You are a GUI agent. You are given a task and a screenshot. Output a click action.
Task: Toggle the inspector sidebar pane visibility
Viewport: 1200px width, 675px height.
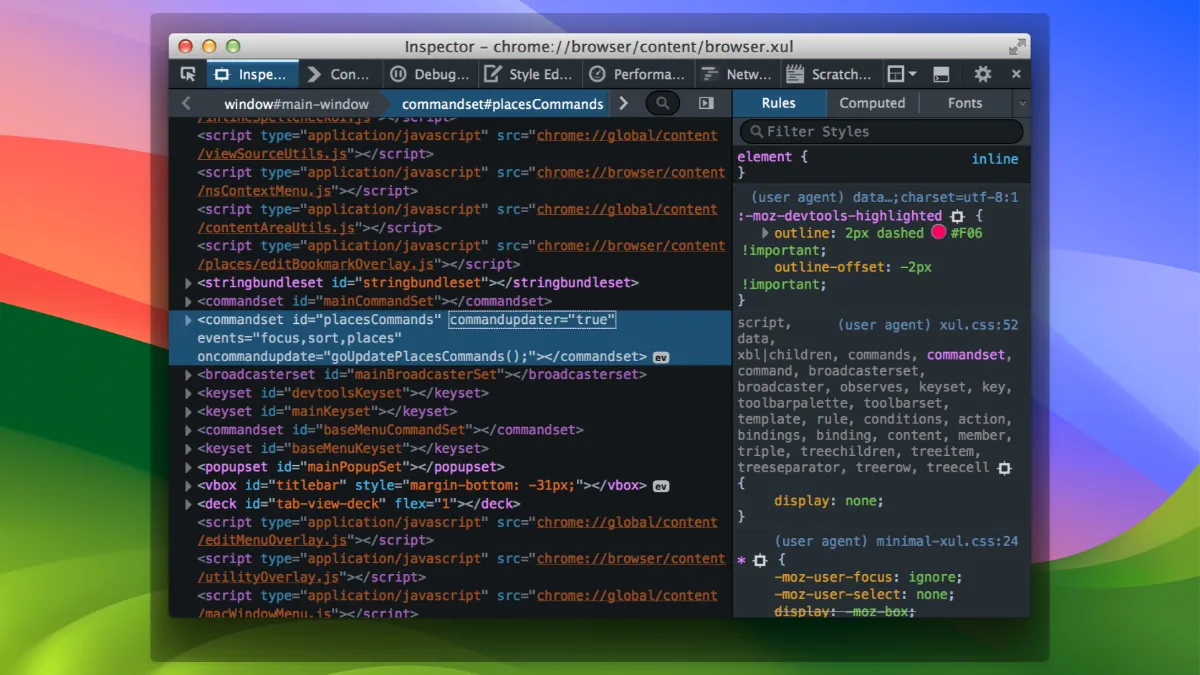coord(706,103)
